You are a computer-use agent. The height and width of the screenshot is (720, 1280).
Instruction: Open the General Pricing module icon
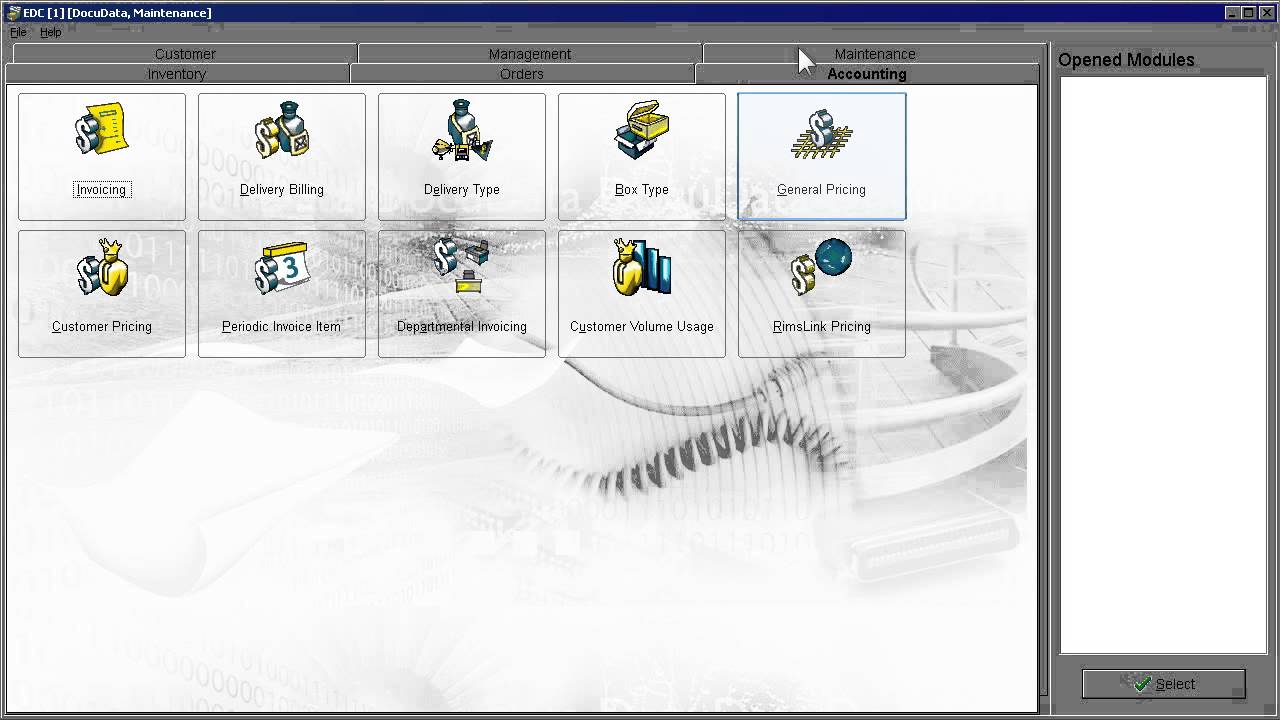point(822,157)
